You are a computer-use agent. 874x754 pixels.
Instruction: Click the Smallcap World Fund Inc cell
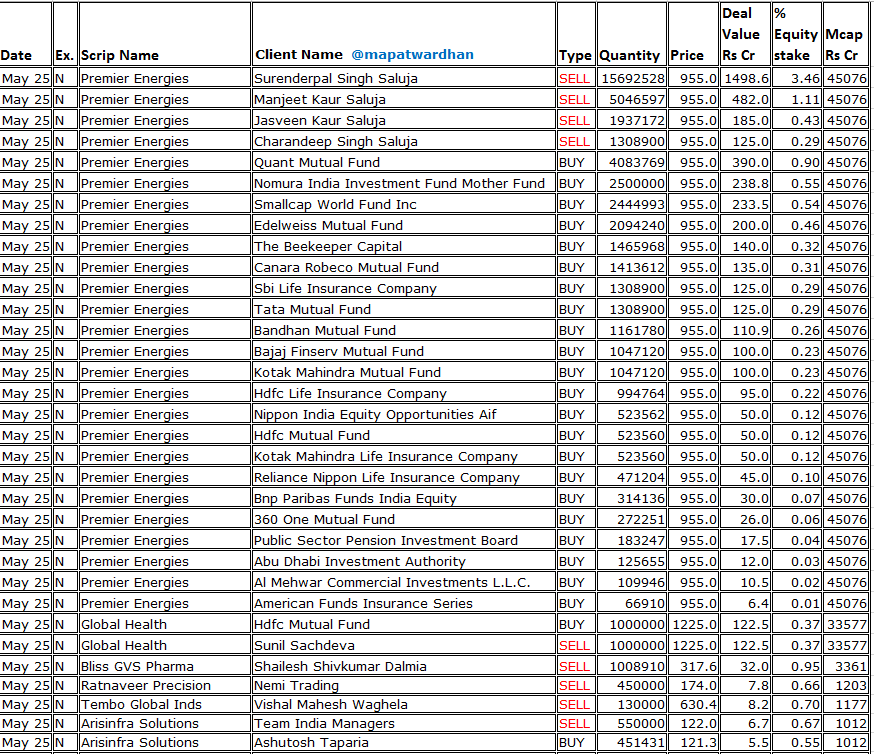pos(404,205)
